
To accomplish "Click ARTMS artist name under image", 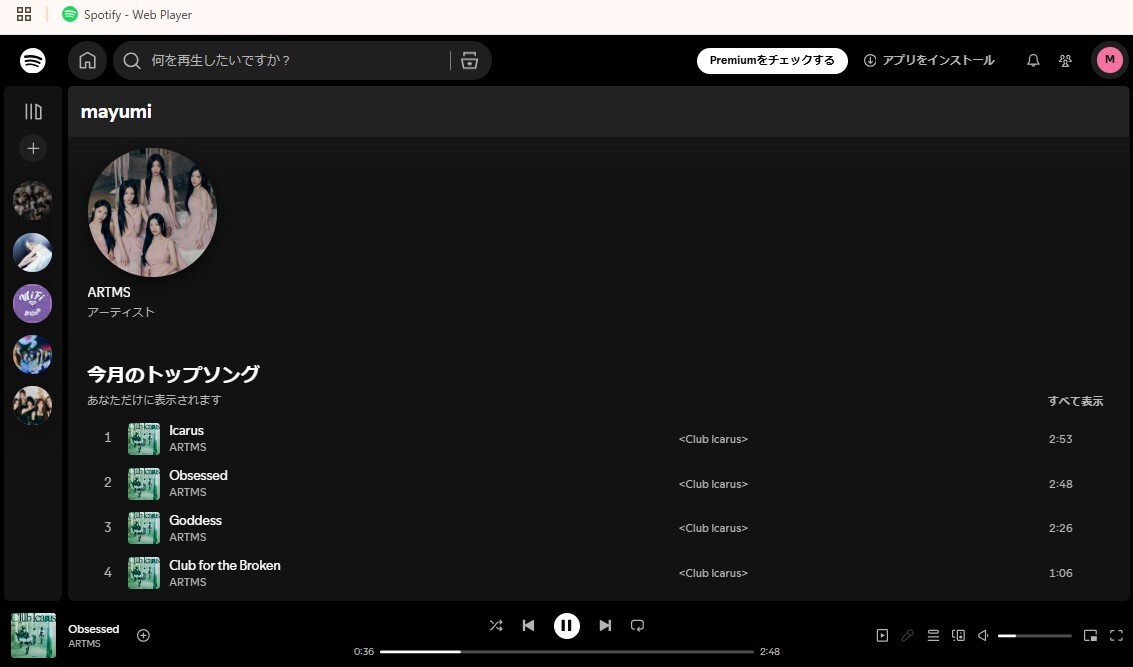I will click(x=109, y=292).
